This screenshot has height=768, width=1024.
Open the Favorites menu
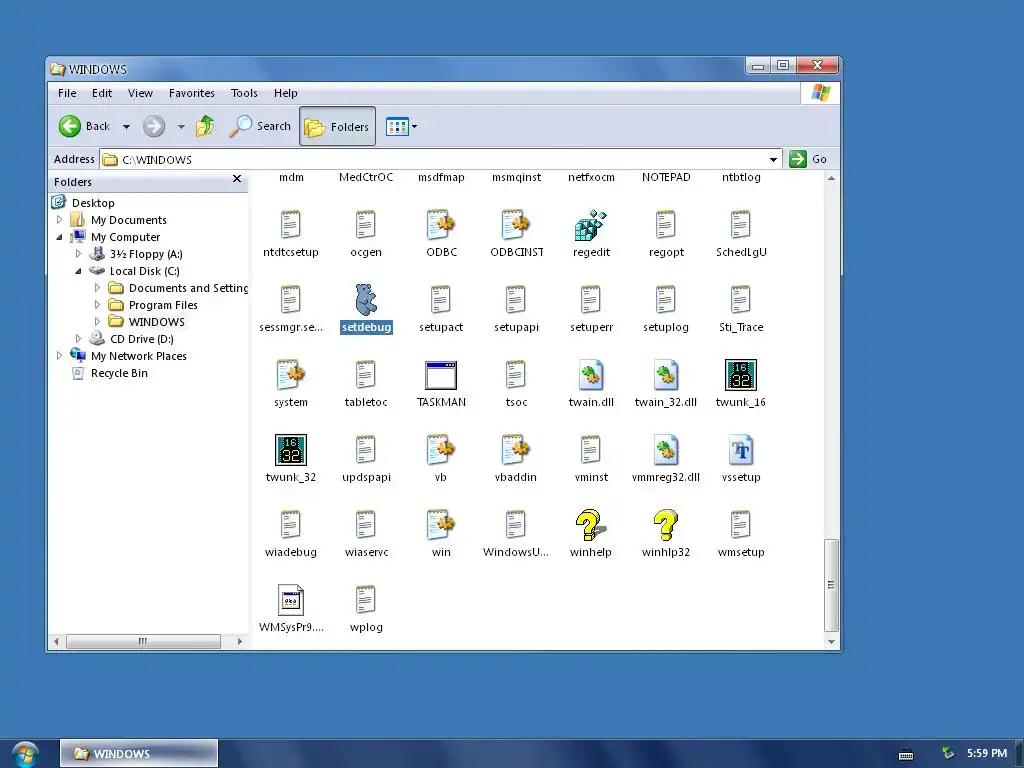[x=191, y=93]
